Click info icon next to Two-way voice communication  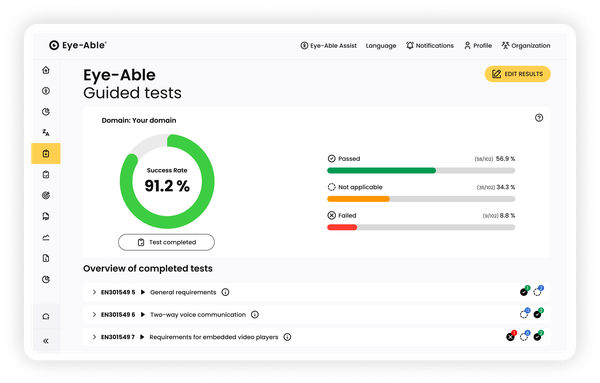[255, 315]
